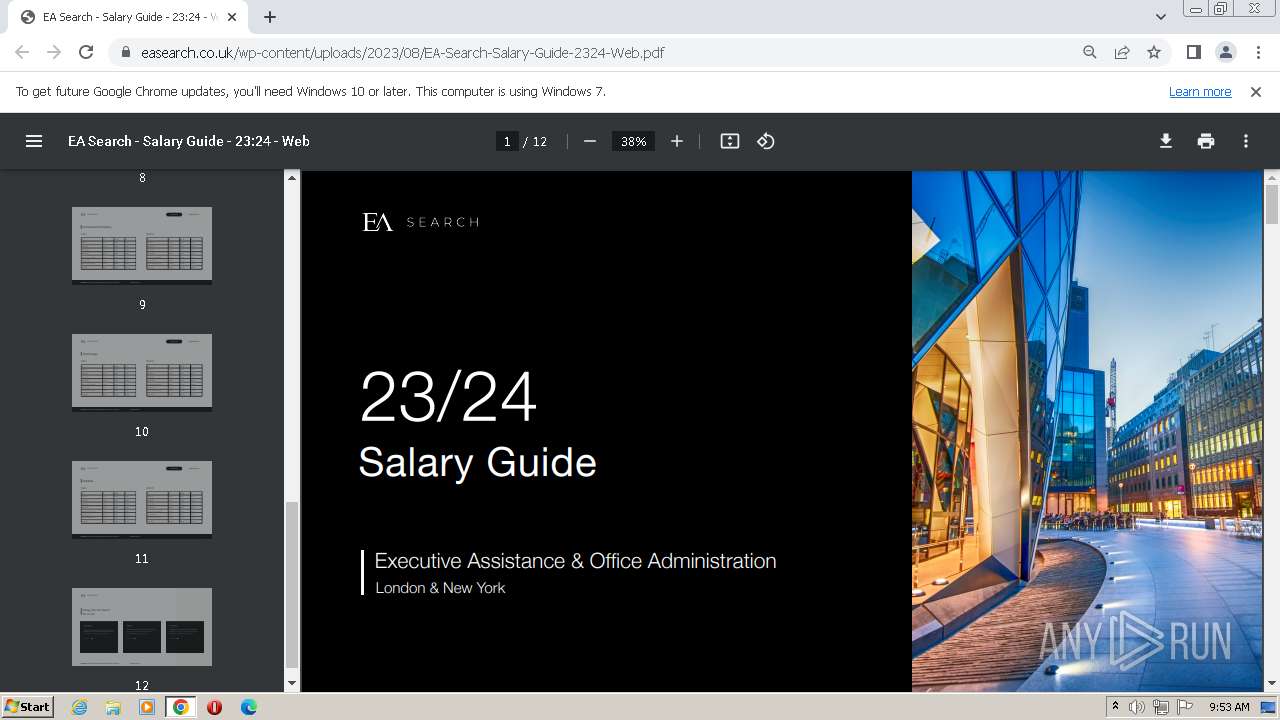Click the document scroll down arrow

point(1272,684)
